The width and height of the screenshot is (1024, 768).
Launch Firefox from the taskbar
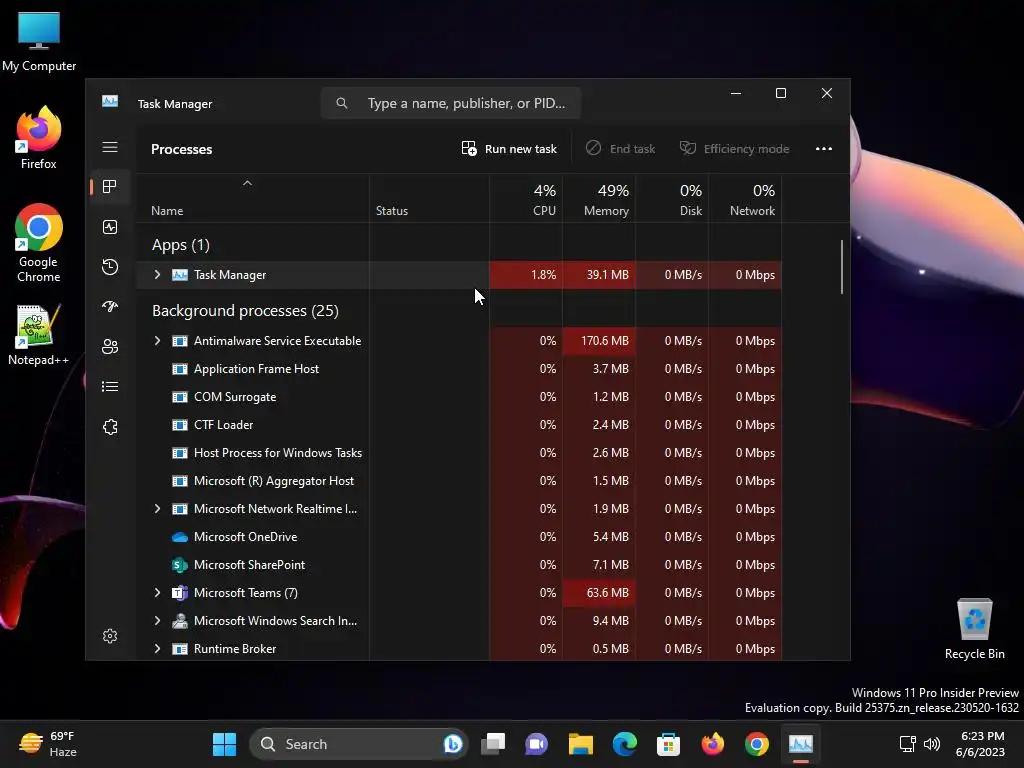click(712, 744)
